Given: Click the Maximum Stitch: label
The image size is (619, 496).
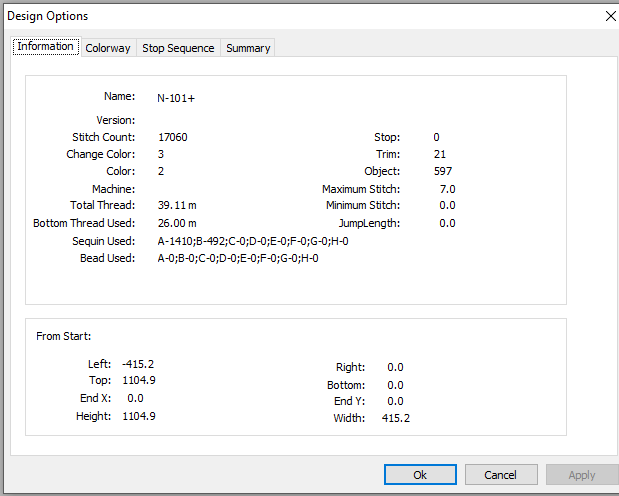Looking at the screenshot, I should point(361,189).
